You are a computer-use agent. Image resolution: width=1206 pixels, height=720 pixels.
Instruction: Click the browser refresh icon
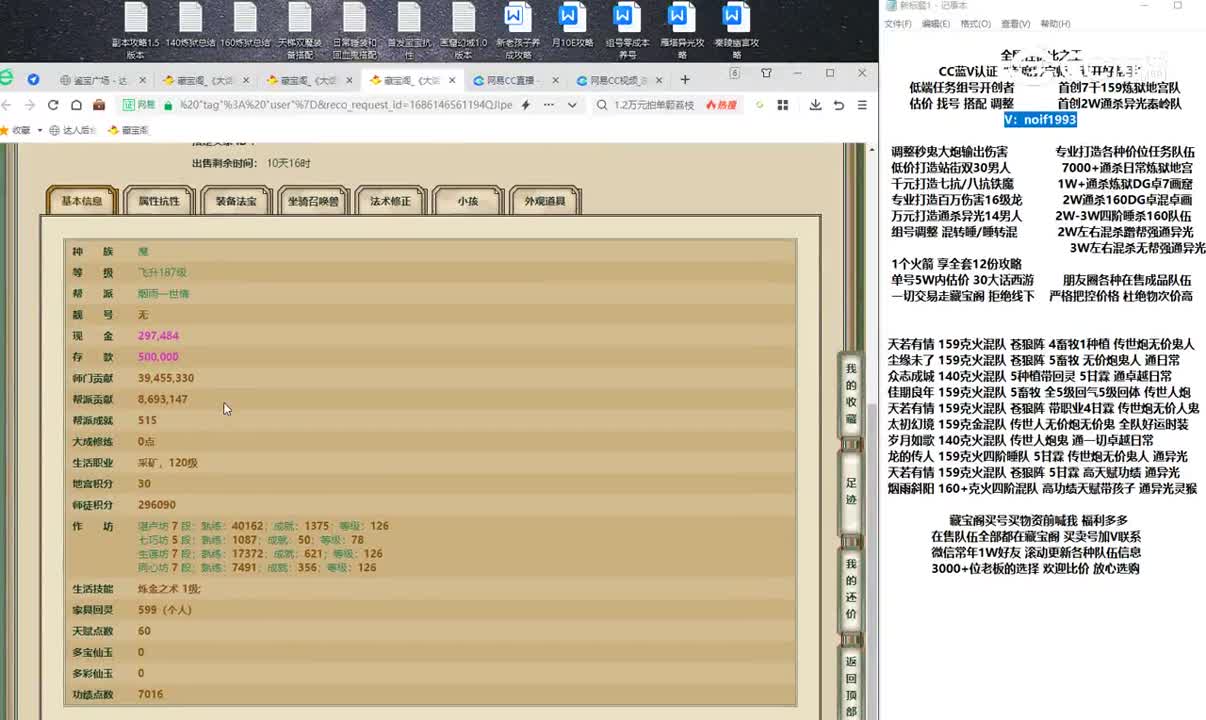click(x=53, y=105)
